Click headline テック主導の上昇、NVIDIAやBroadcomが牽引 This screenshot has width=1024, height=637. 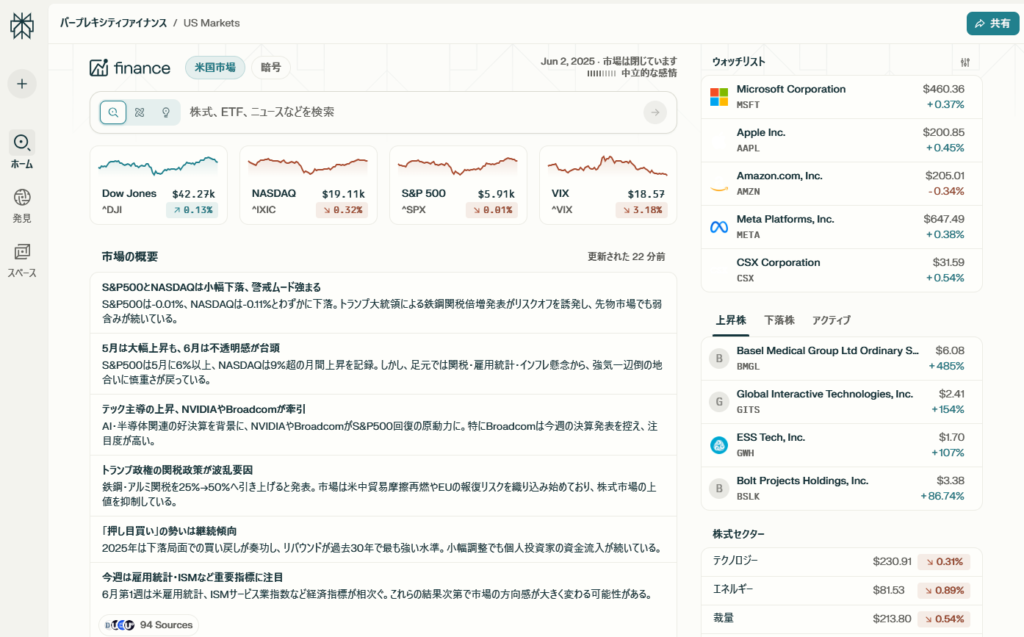click(x=203, y=409)
